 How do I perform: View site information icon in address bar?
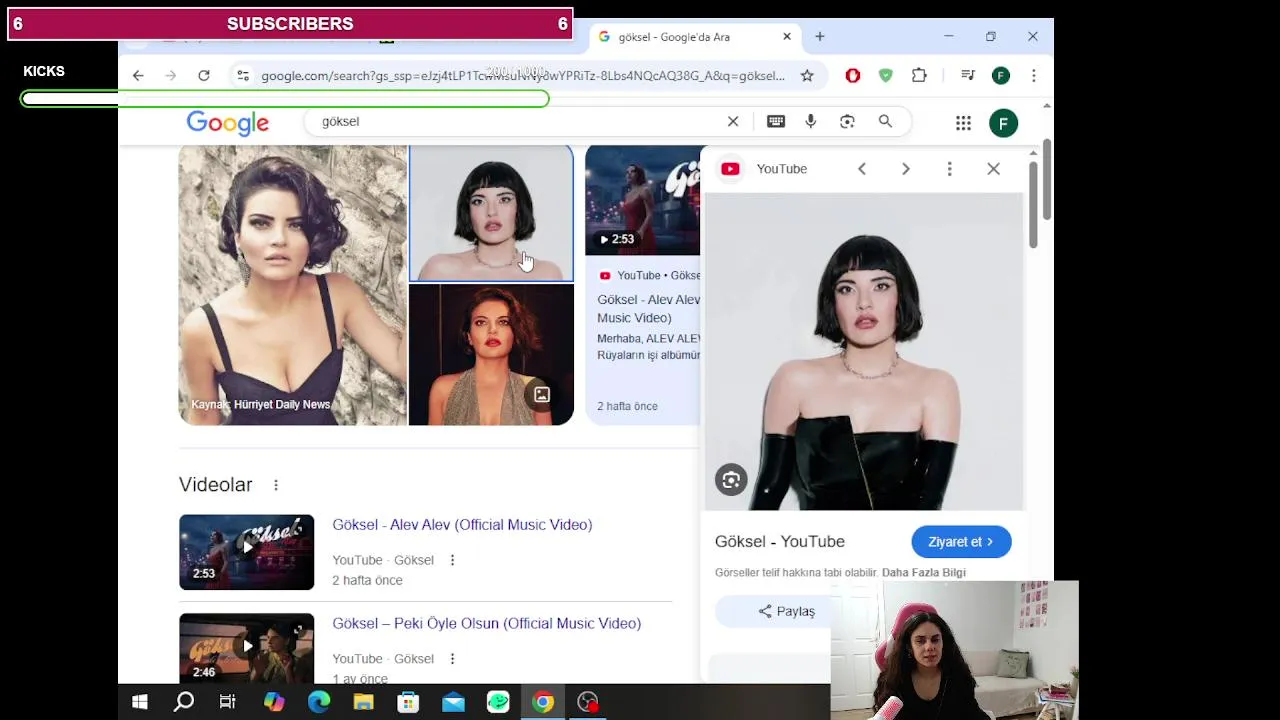click(x=242, y=76)
